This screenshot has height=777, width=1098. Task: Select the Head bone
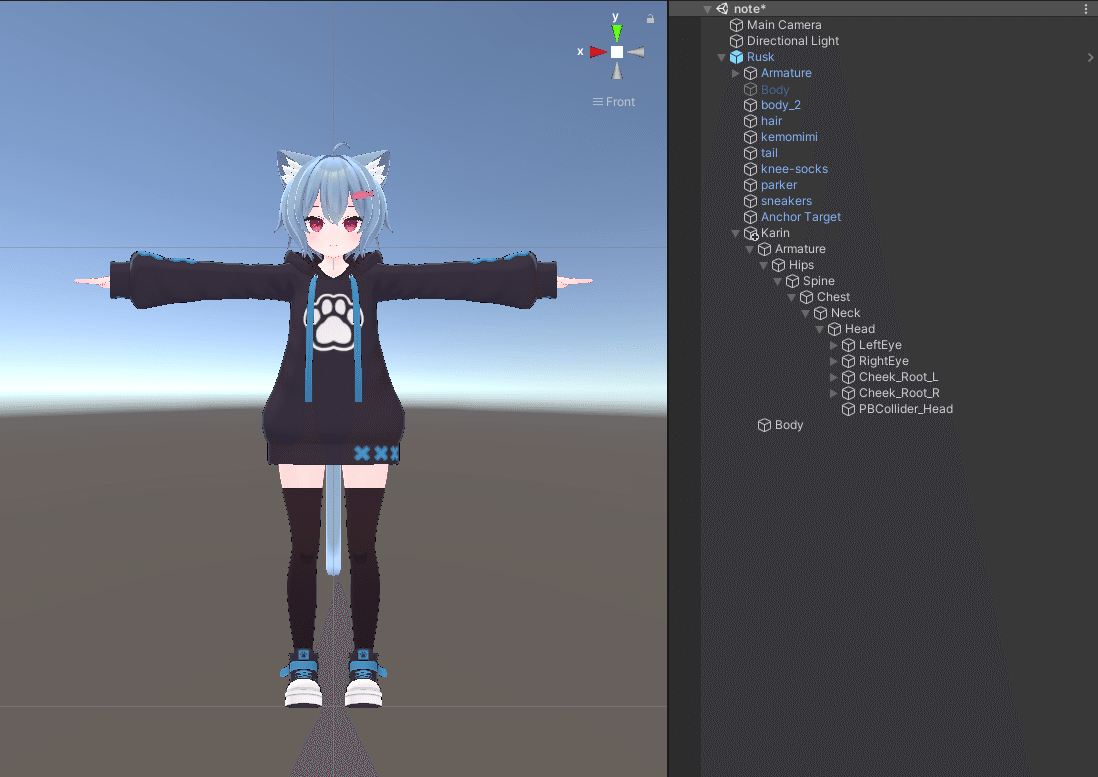point(859,330)
